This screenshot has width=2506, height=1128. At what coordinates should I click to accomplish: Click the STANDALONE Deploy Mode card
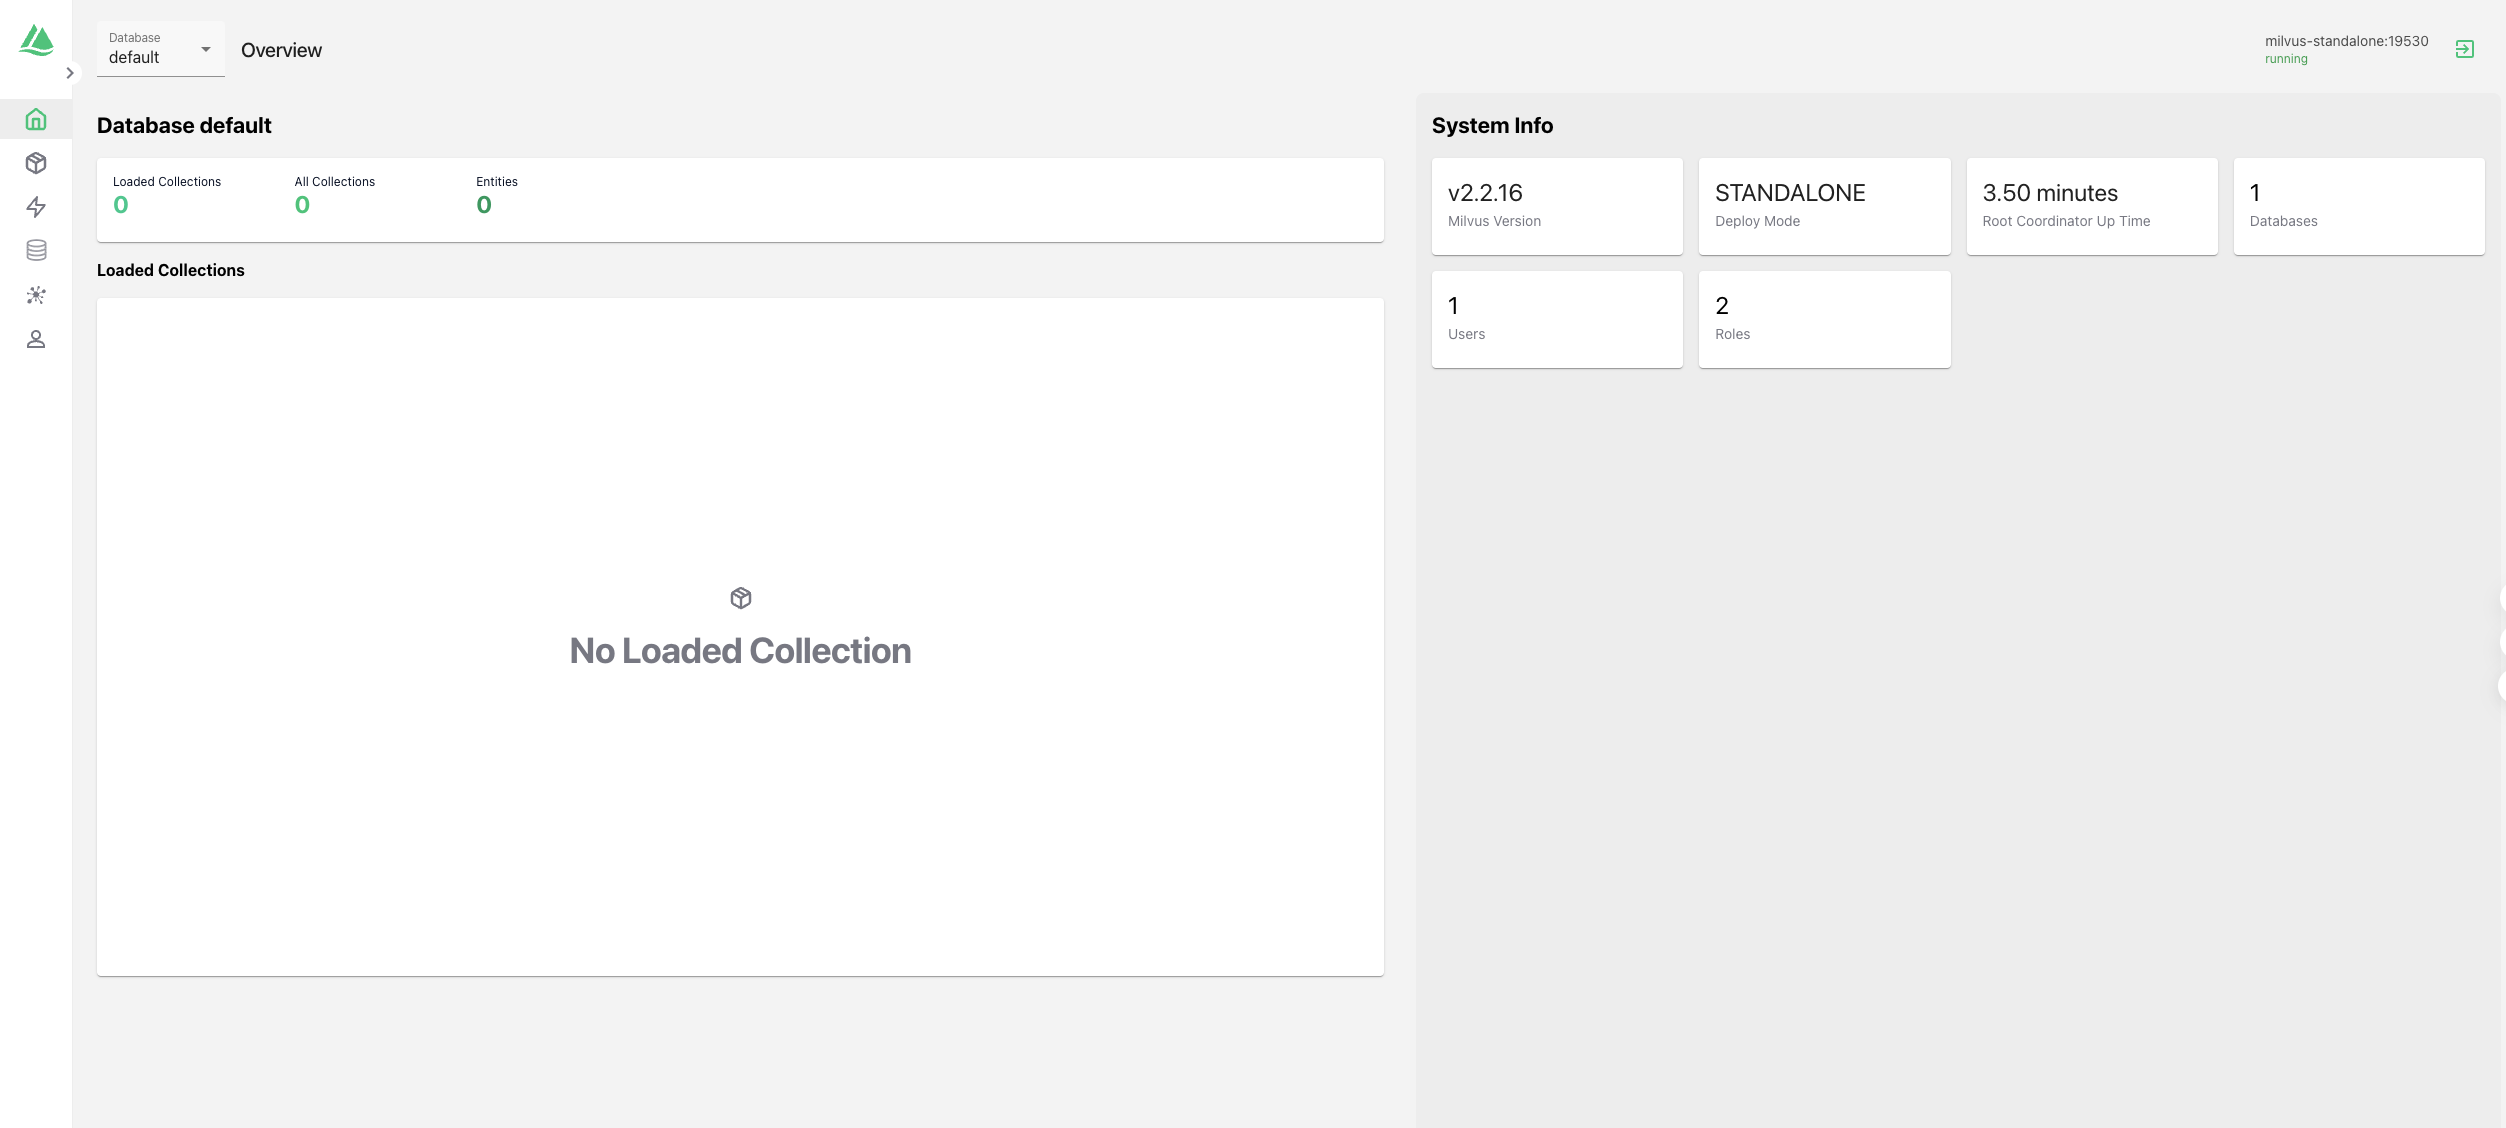[1824, 206]
